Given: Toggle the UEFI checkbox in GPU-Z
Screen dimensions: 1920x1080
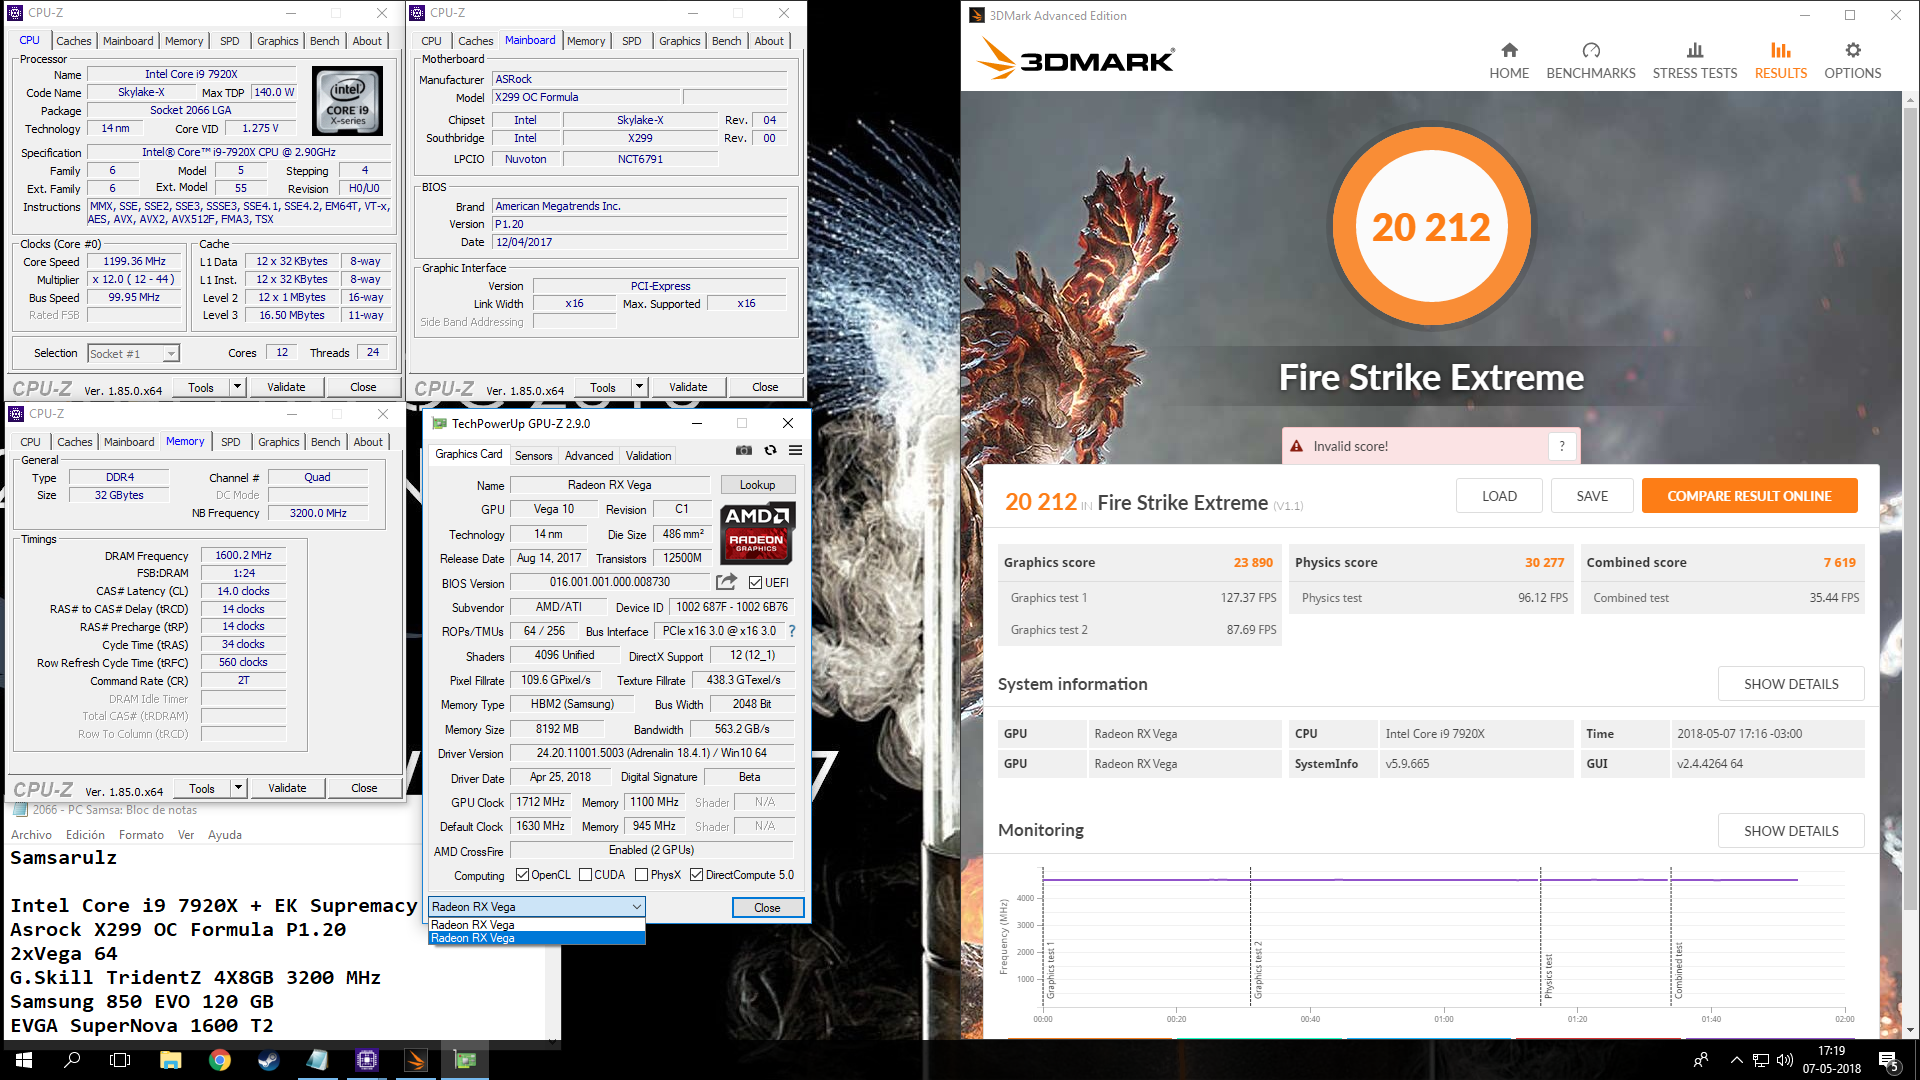Looking at the screenshot, I should point(756,583).
